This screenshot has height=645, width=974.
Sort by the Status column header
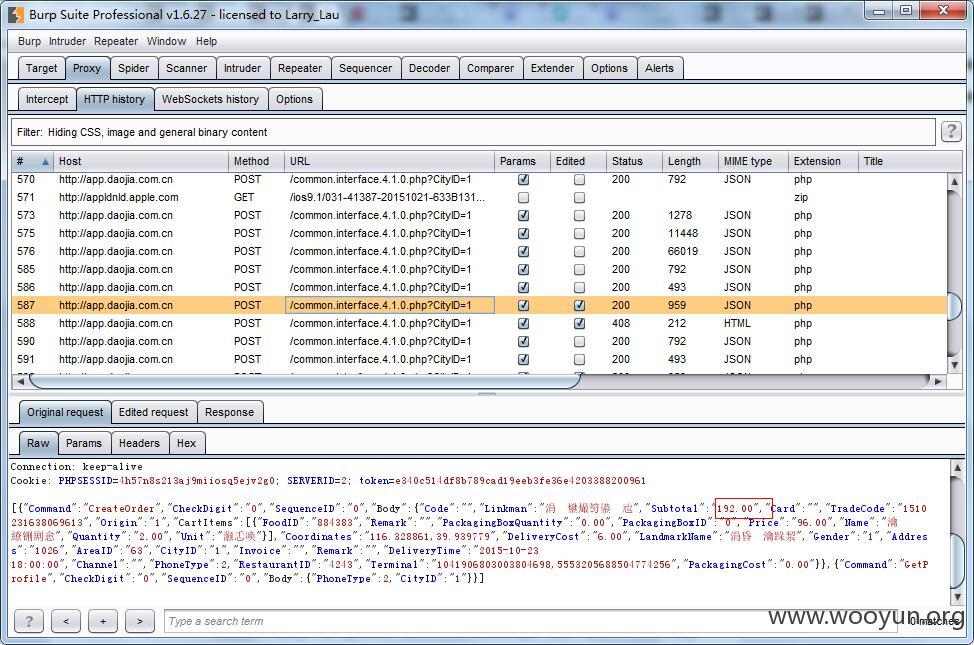point(634,162)
